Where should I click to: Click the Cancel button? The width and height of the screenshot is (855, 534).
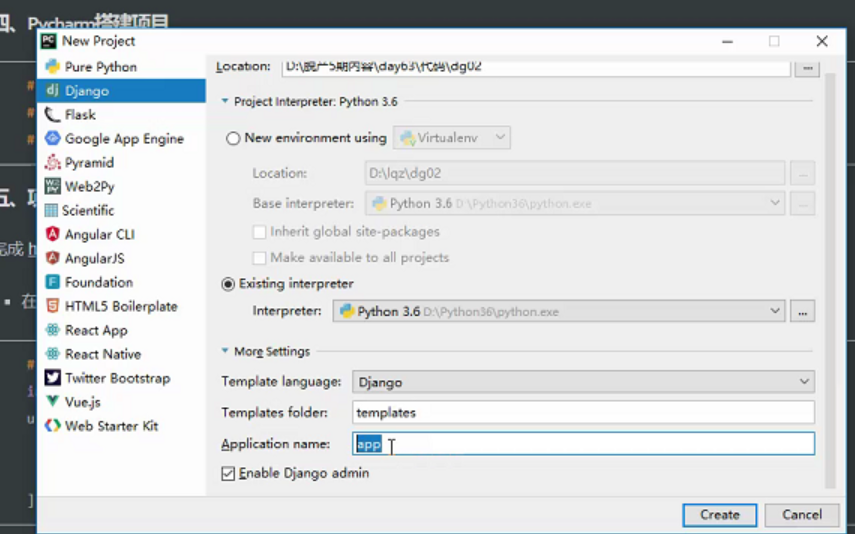802,515
